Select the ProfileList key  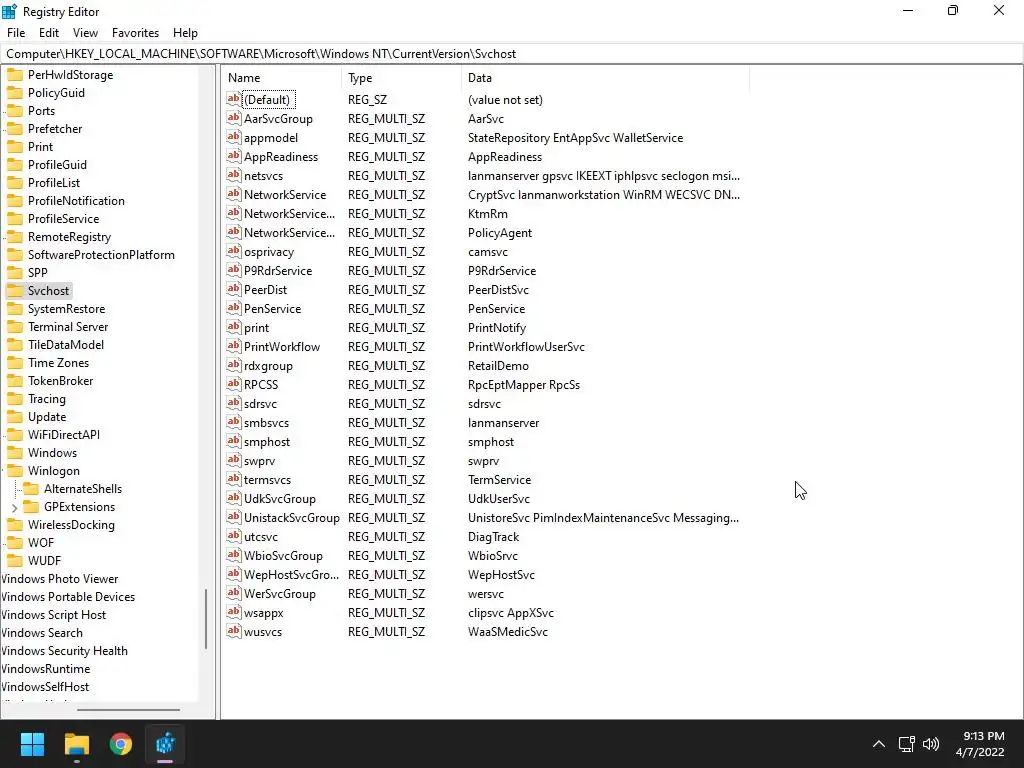tap(54, 183)
